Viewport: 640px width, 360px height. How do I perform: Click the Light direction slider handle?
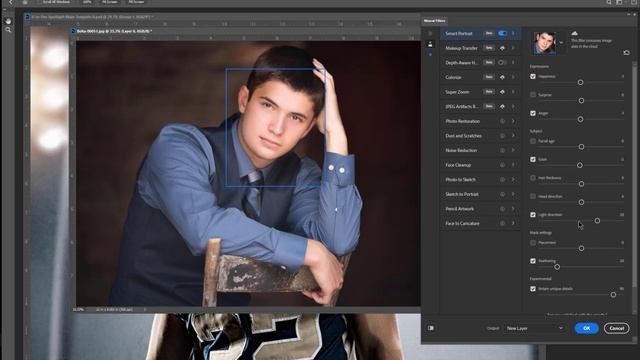pos(597,221)
